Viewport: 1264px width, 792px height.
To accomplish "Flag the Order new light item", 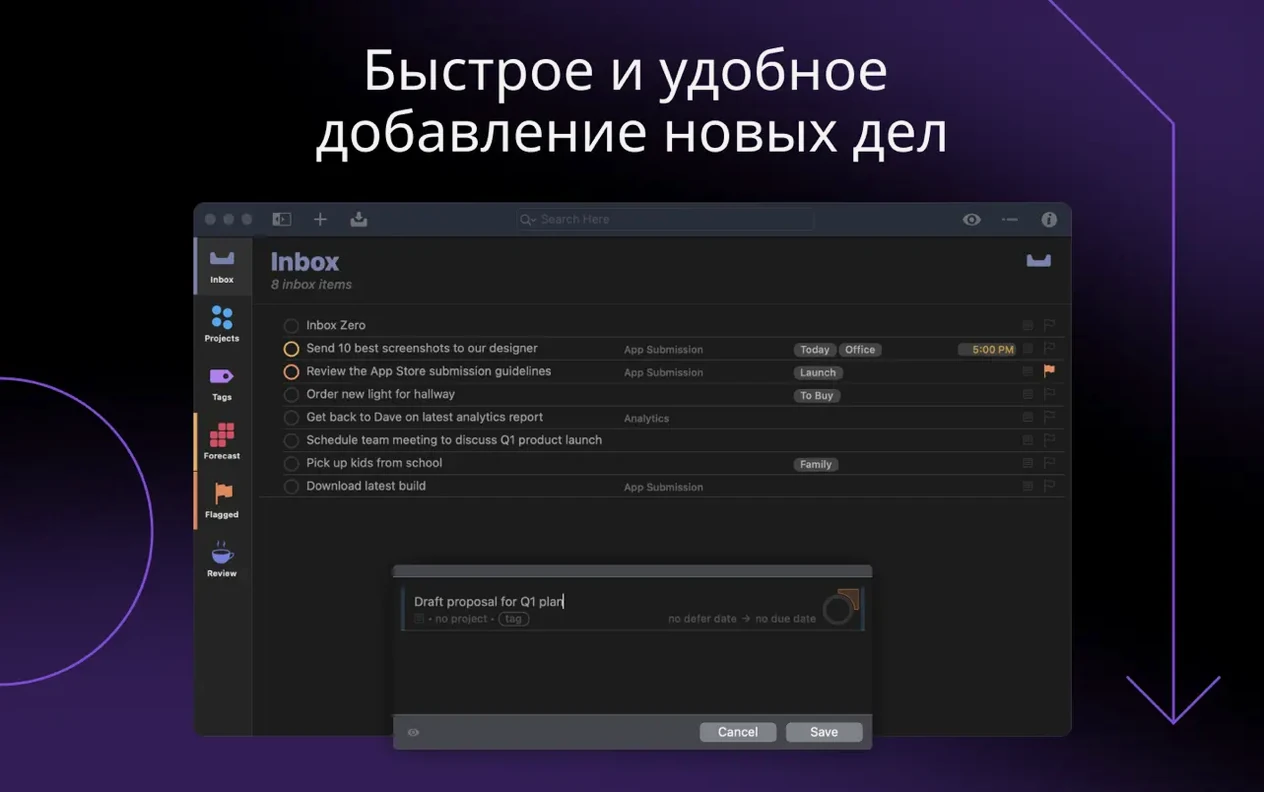I will [1049, 394].
